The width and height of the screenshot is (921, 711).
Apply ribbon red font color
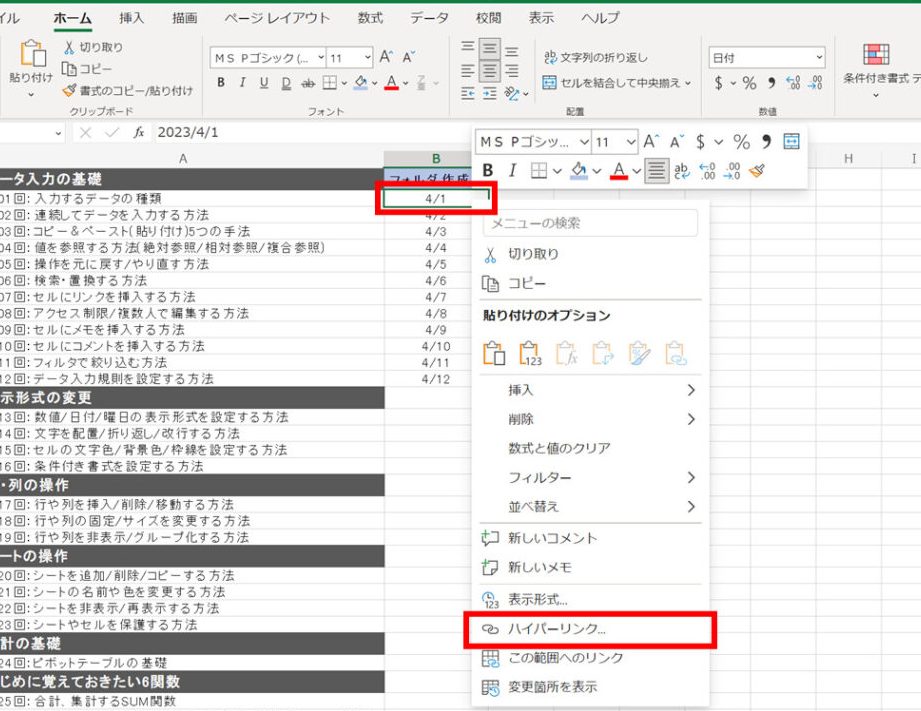click(x=392, y=83)
